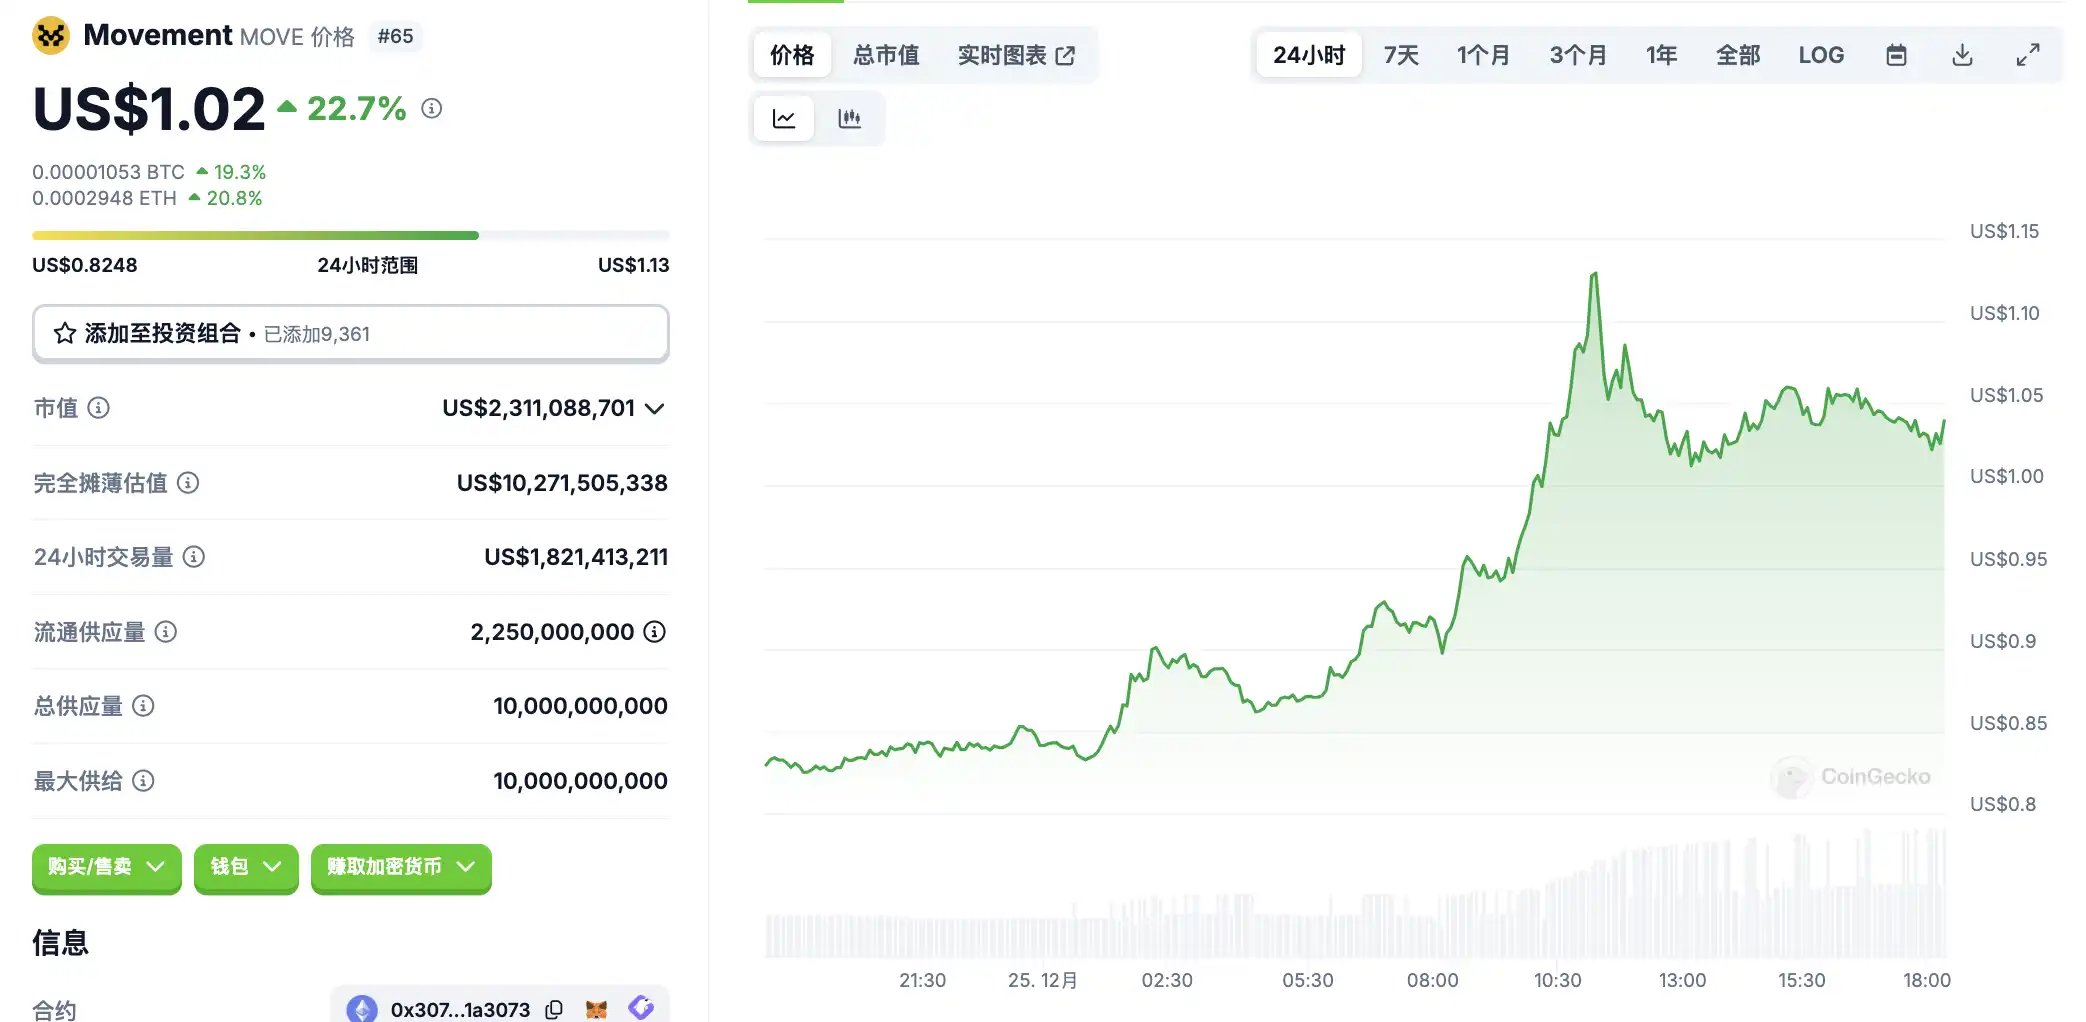The width and height of the screenshot is (2086, 1022).
Task: Open the 购买/售卖 dropdown
Action: pos(106,867)
